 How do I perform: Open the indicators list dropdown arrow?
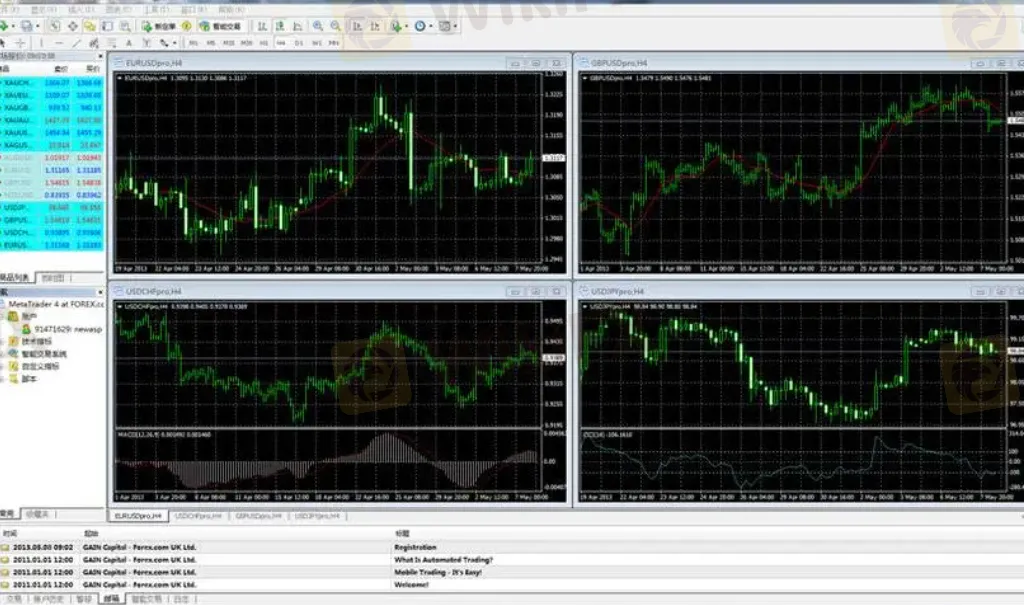coord(408,26)
